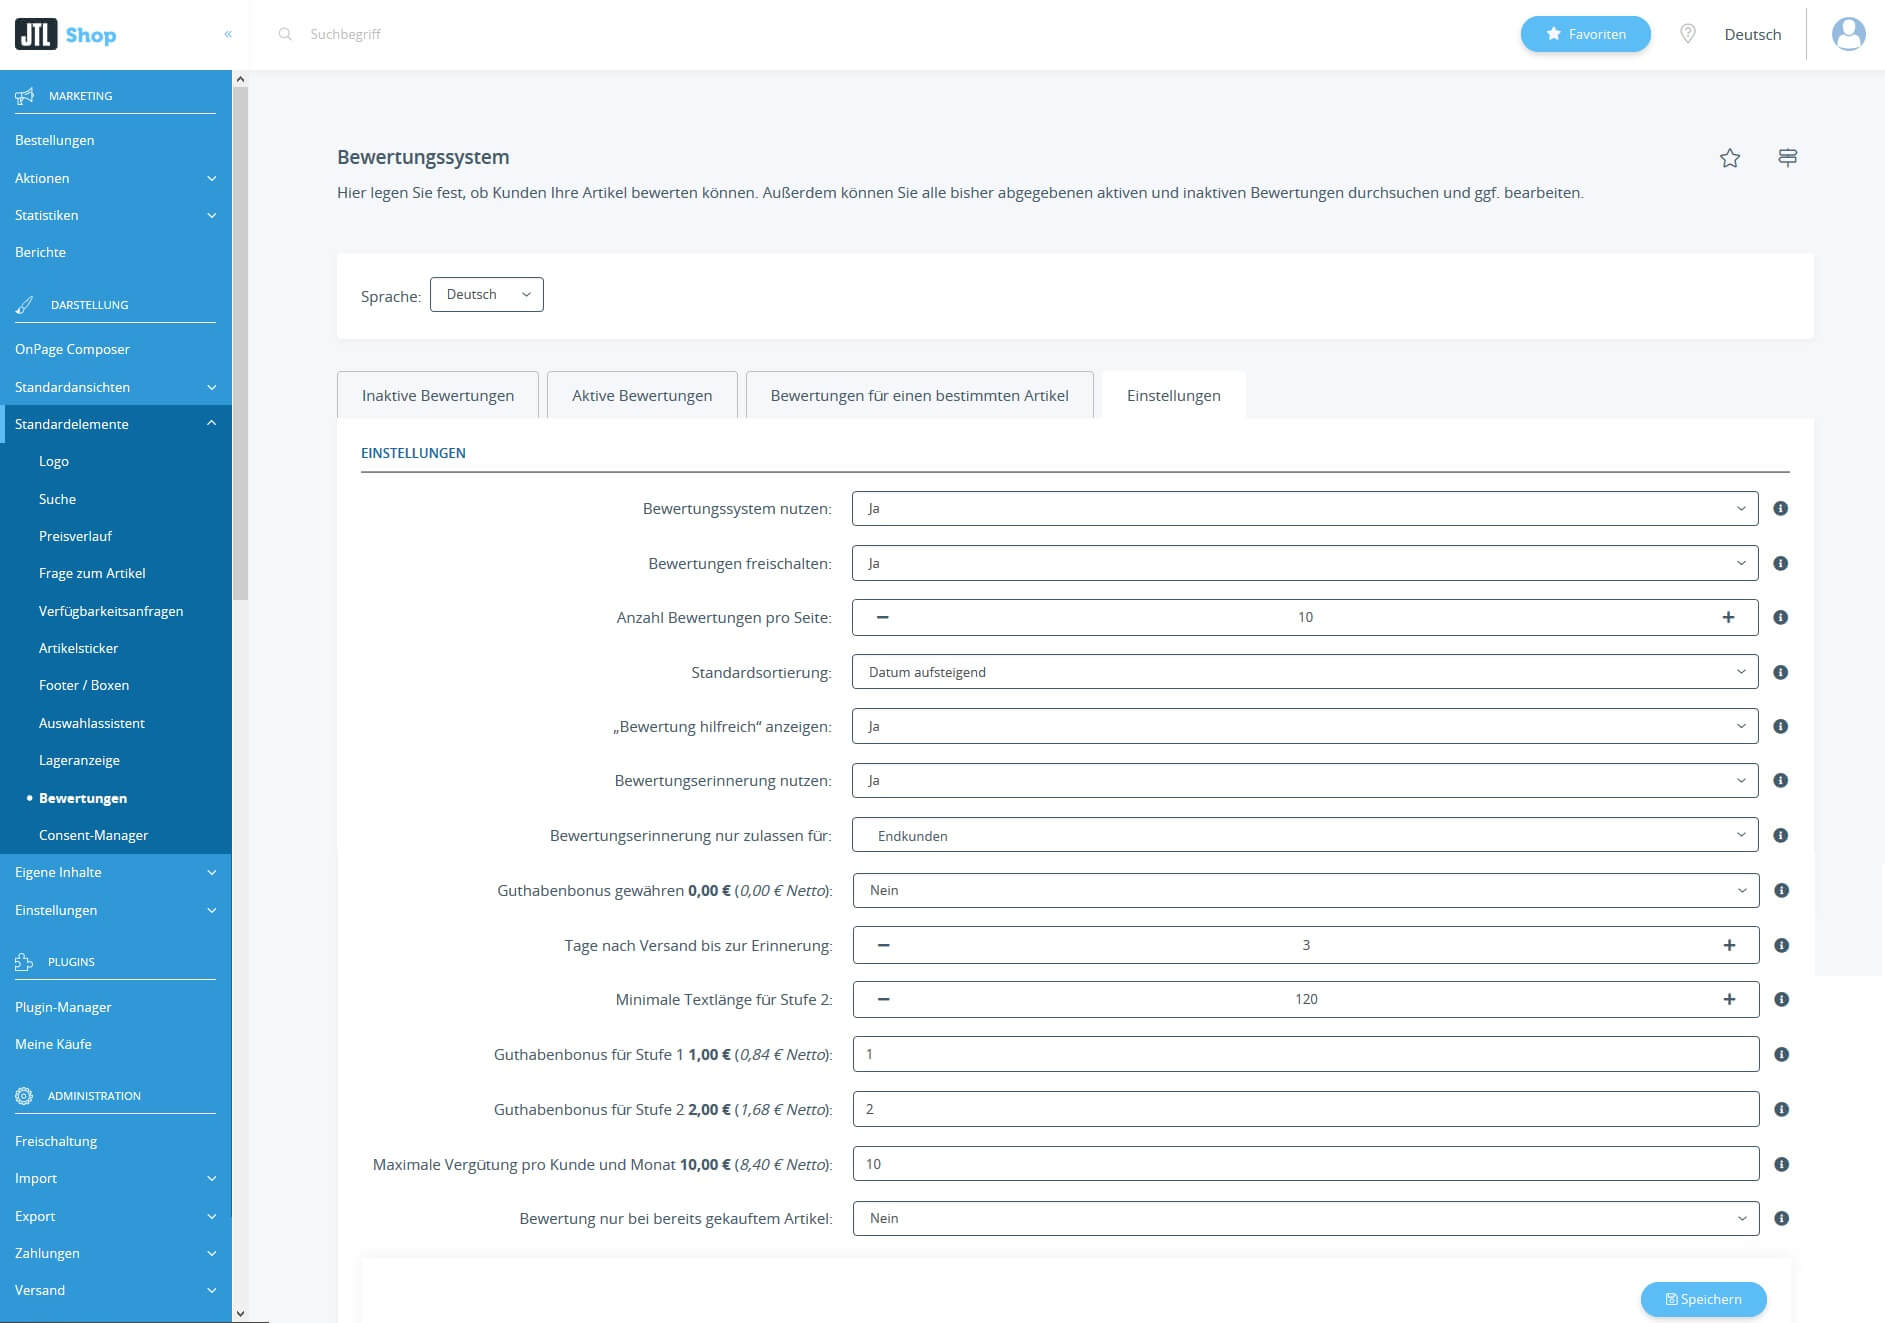The image size is (1885, 1323).
Task: Show info for Bewertung hilfreich anzeigen
Action: (1780, 726)
